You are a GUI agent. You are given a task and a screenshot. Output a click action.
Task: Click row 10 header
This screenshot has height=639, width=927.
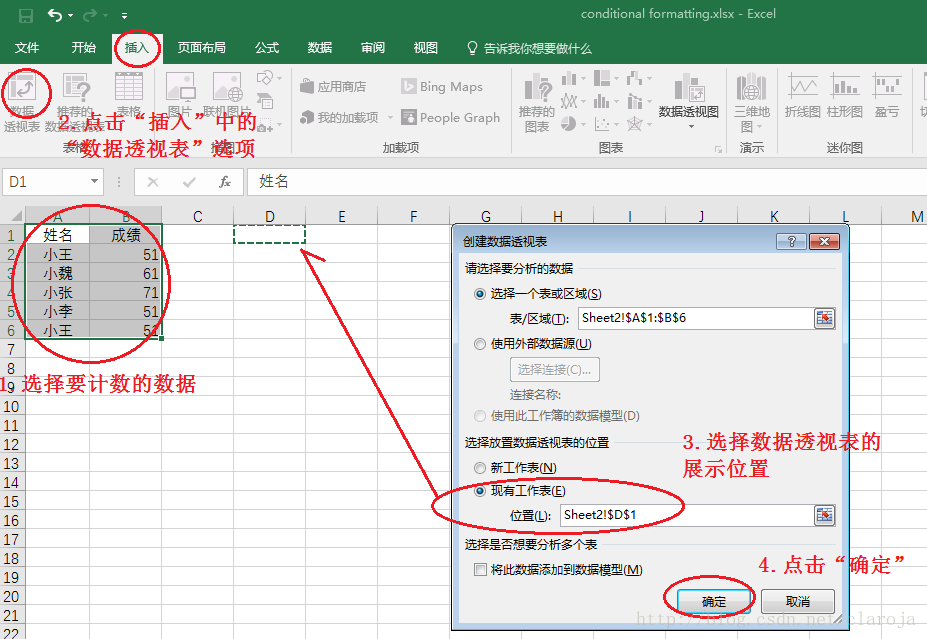[11, 407]
